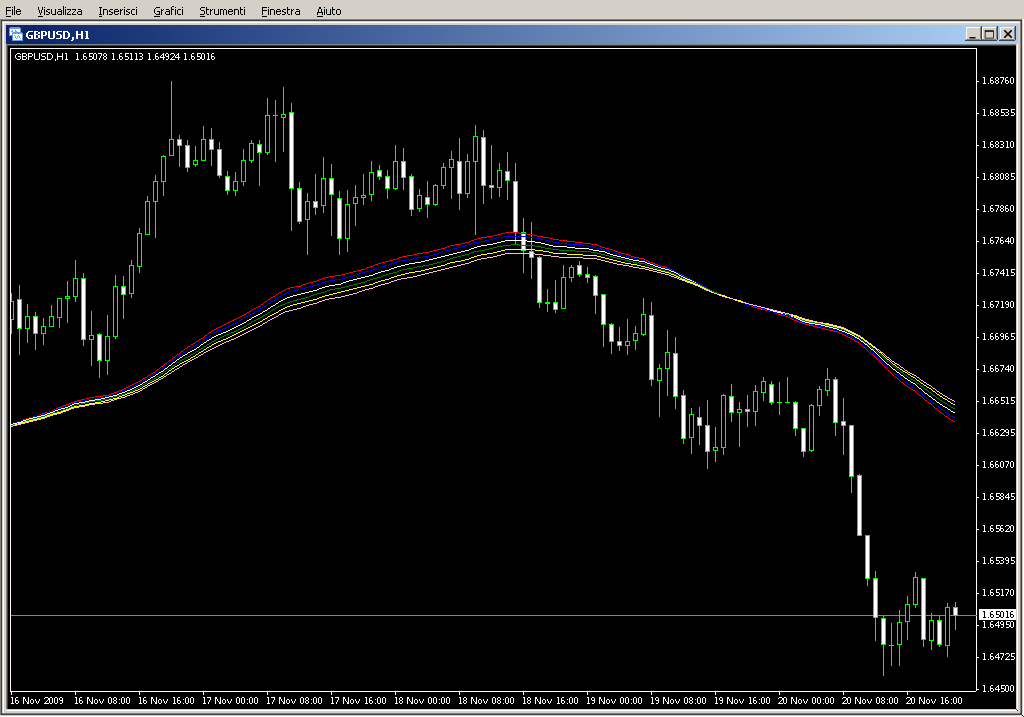Click the GBPUSD,H1 chart window icon
This screenshot has height=717, width=1024.
[16, 35]
